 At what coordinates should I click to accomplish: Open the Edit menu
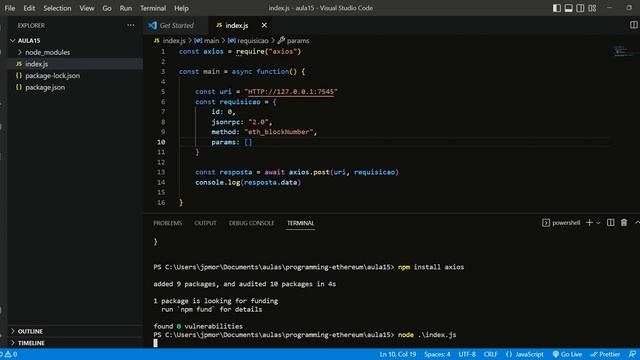point(29,8)
